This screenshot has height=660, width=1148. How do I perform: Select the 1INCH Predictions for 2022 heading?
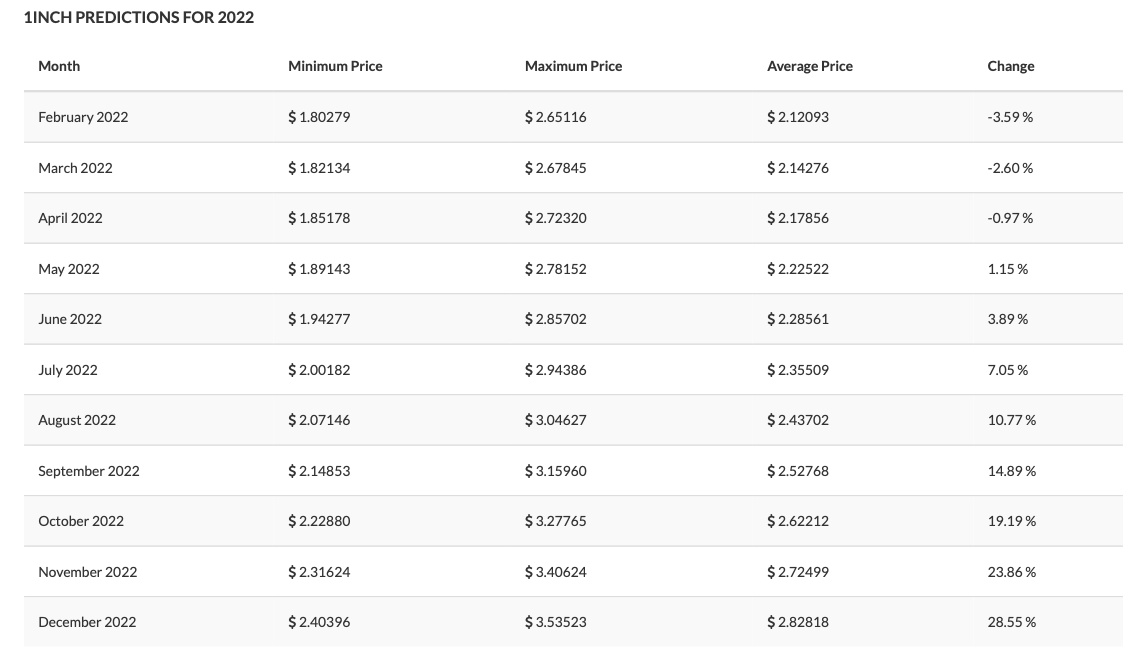click(139, 17)
